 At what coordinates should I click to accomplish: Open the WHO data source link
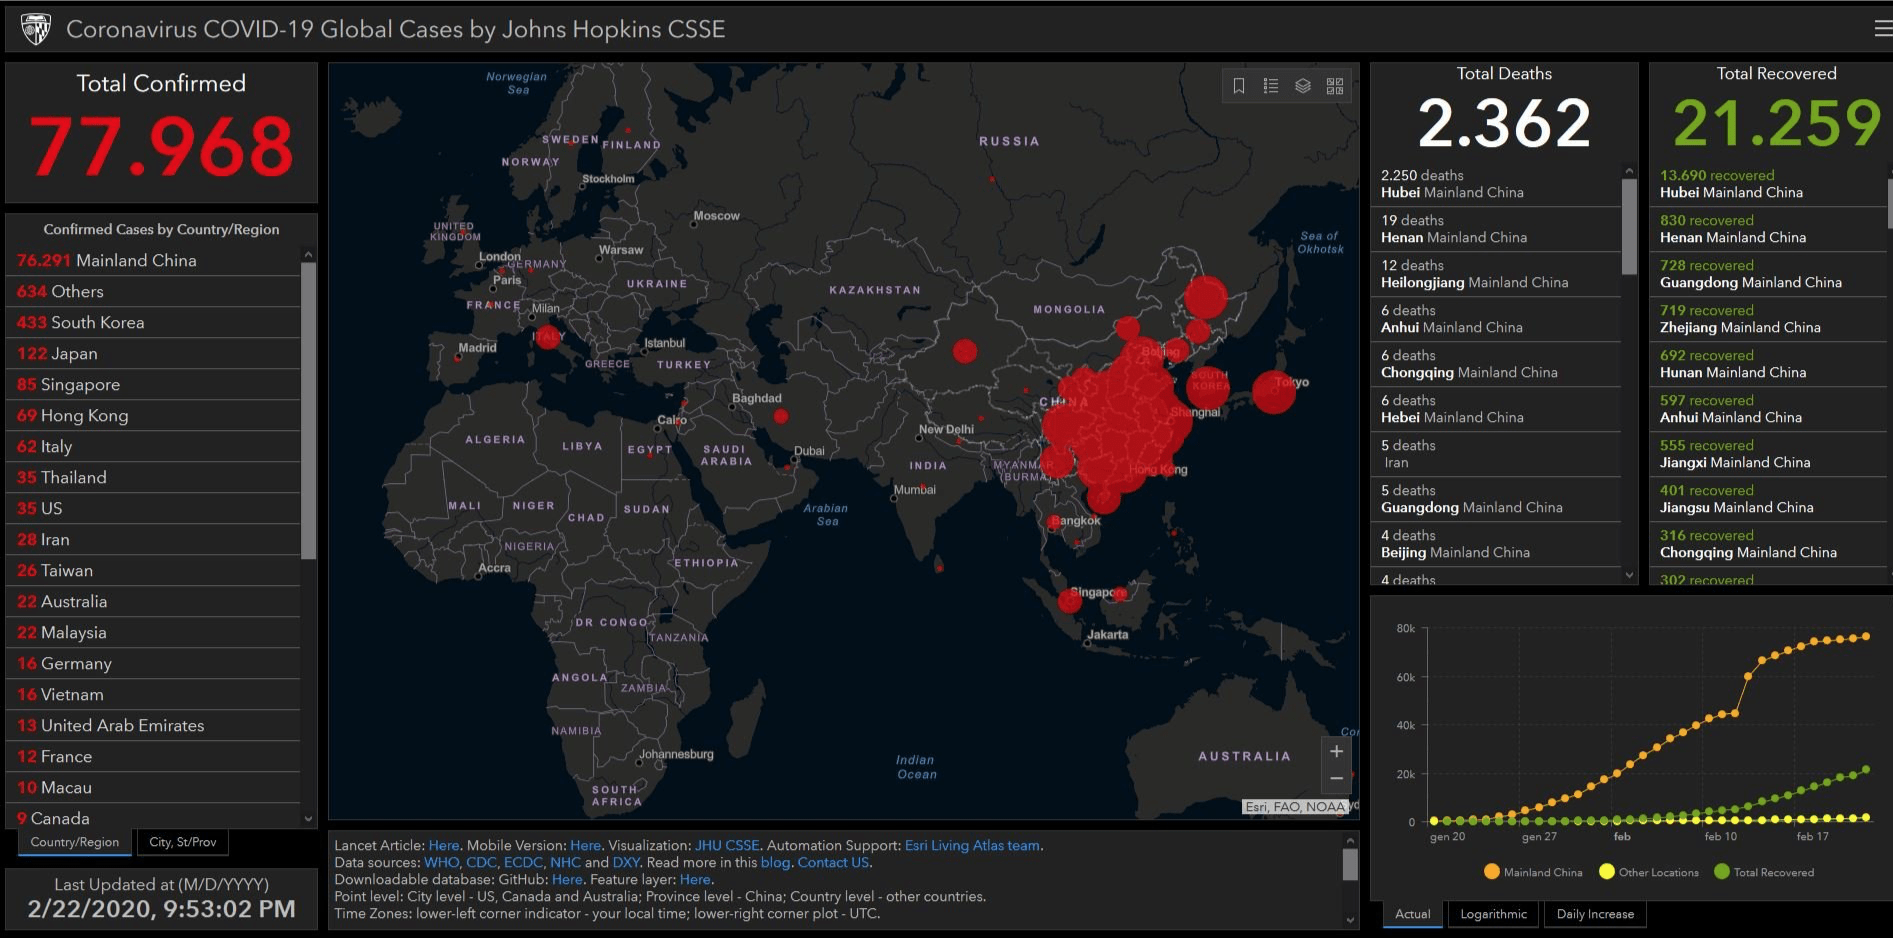click(441, 863)
